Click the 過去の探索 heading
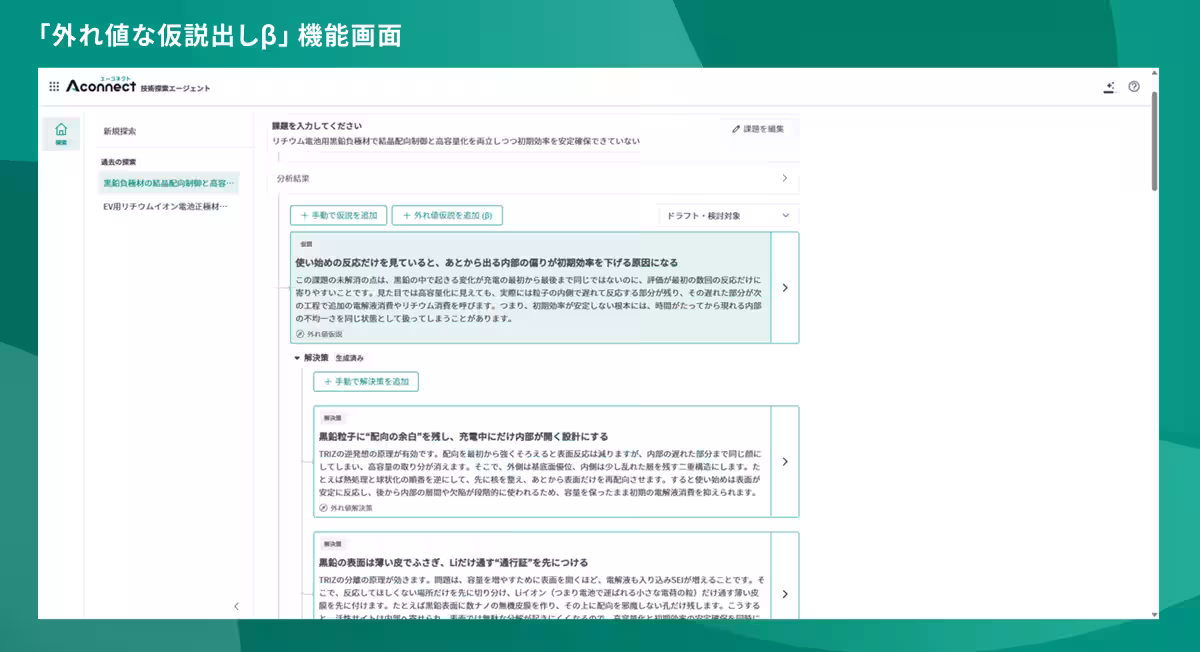 [118, 162]
